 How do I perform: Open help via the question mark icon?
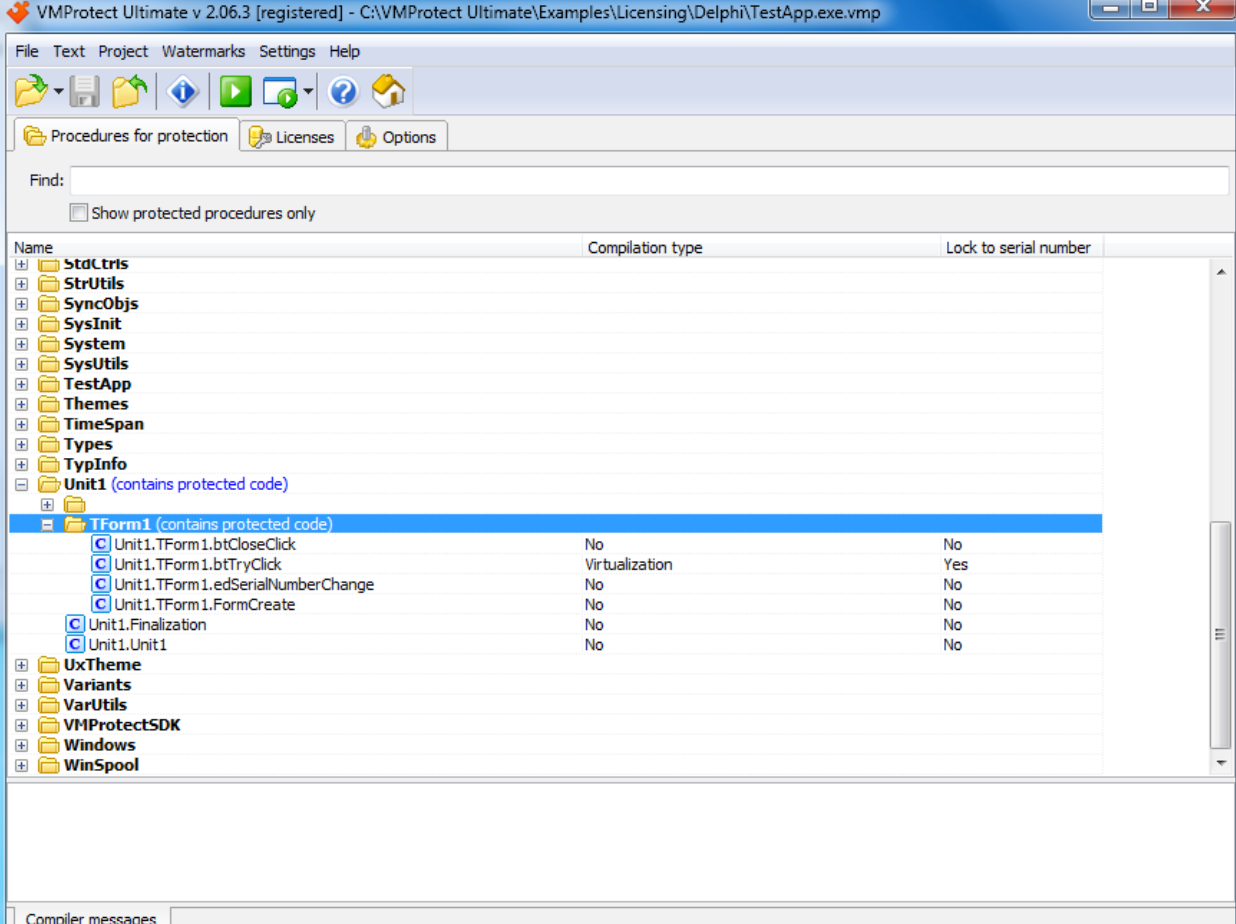pyautogui.click(x=343, y=92)
